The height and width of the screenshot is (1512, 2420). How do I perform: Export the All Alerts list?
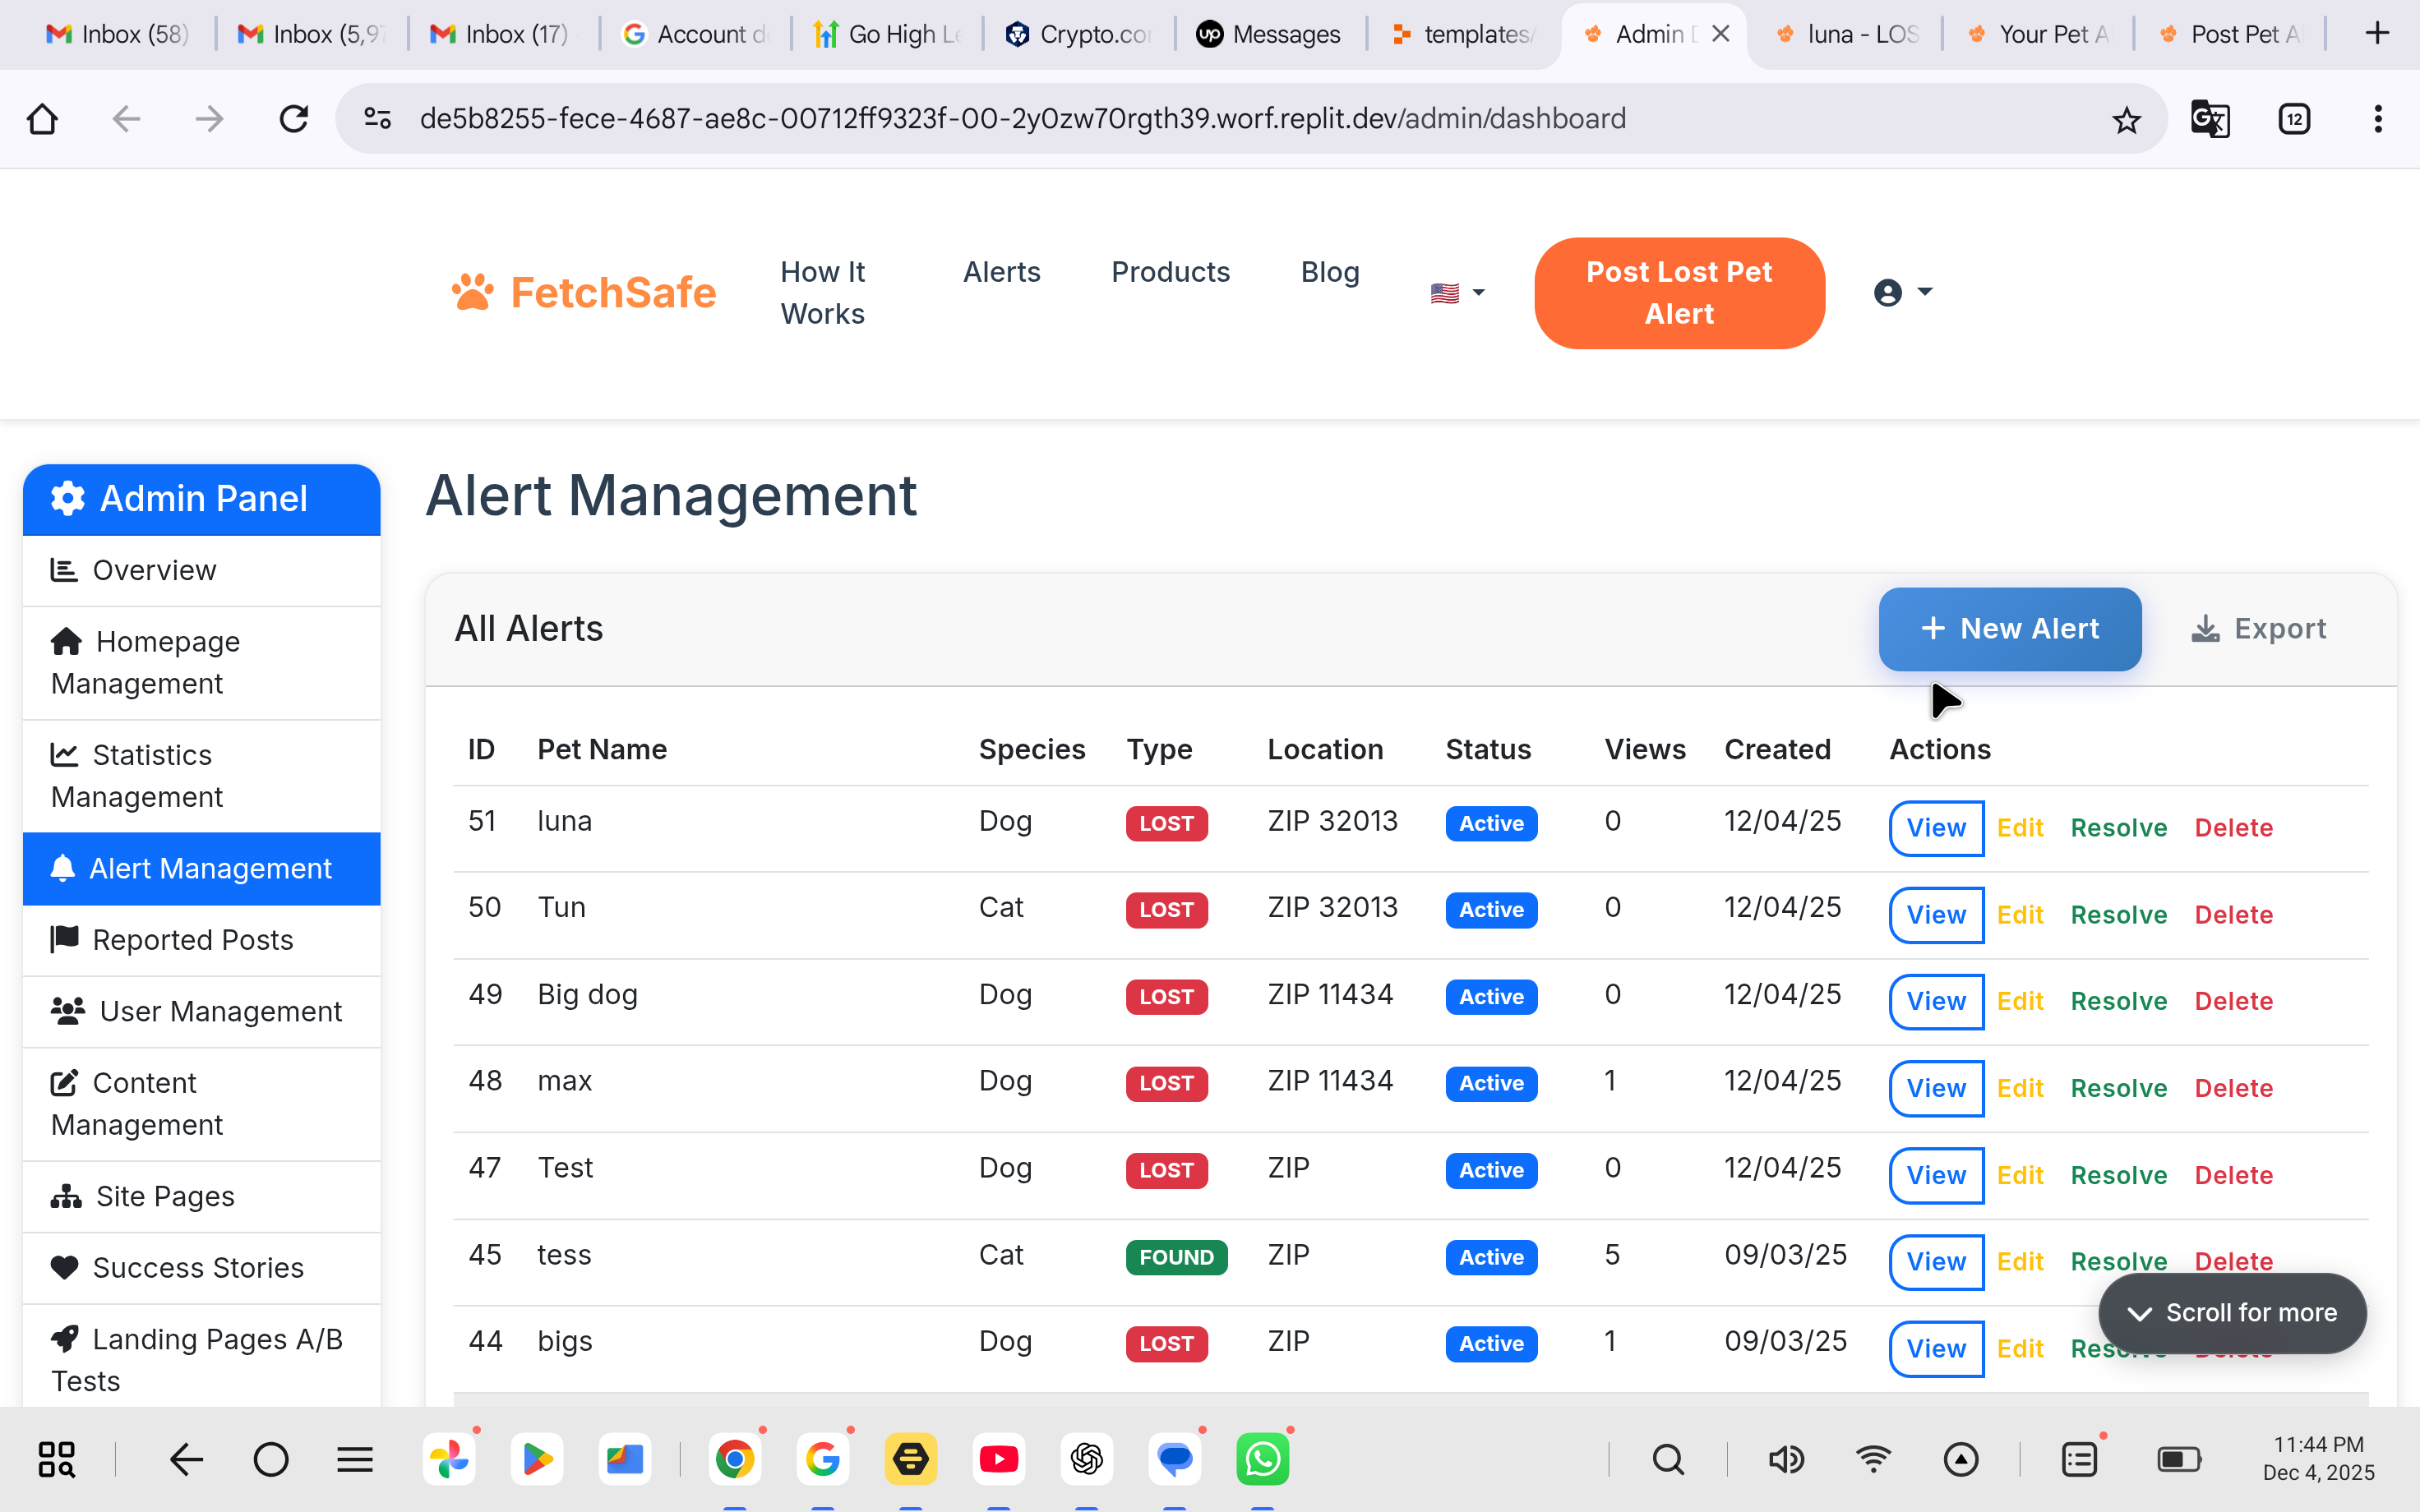(2259, 629)
